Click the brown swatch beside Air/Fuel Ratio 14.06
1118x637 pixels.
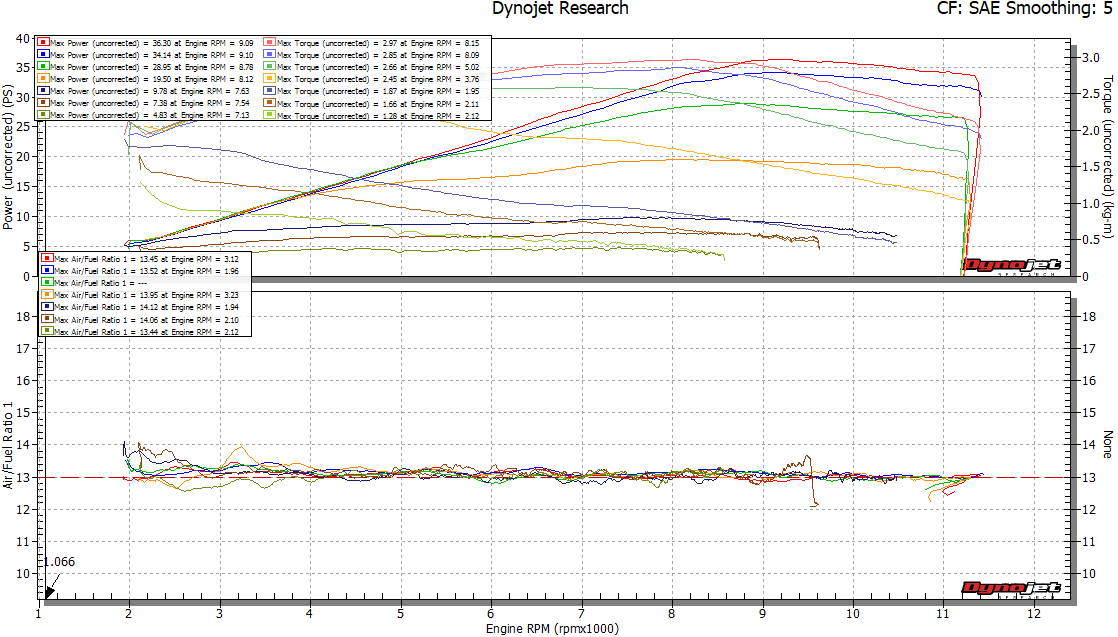point(47,320)
